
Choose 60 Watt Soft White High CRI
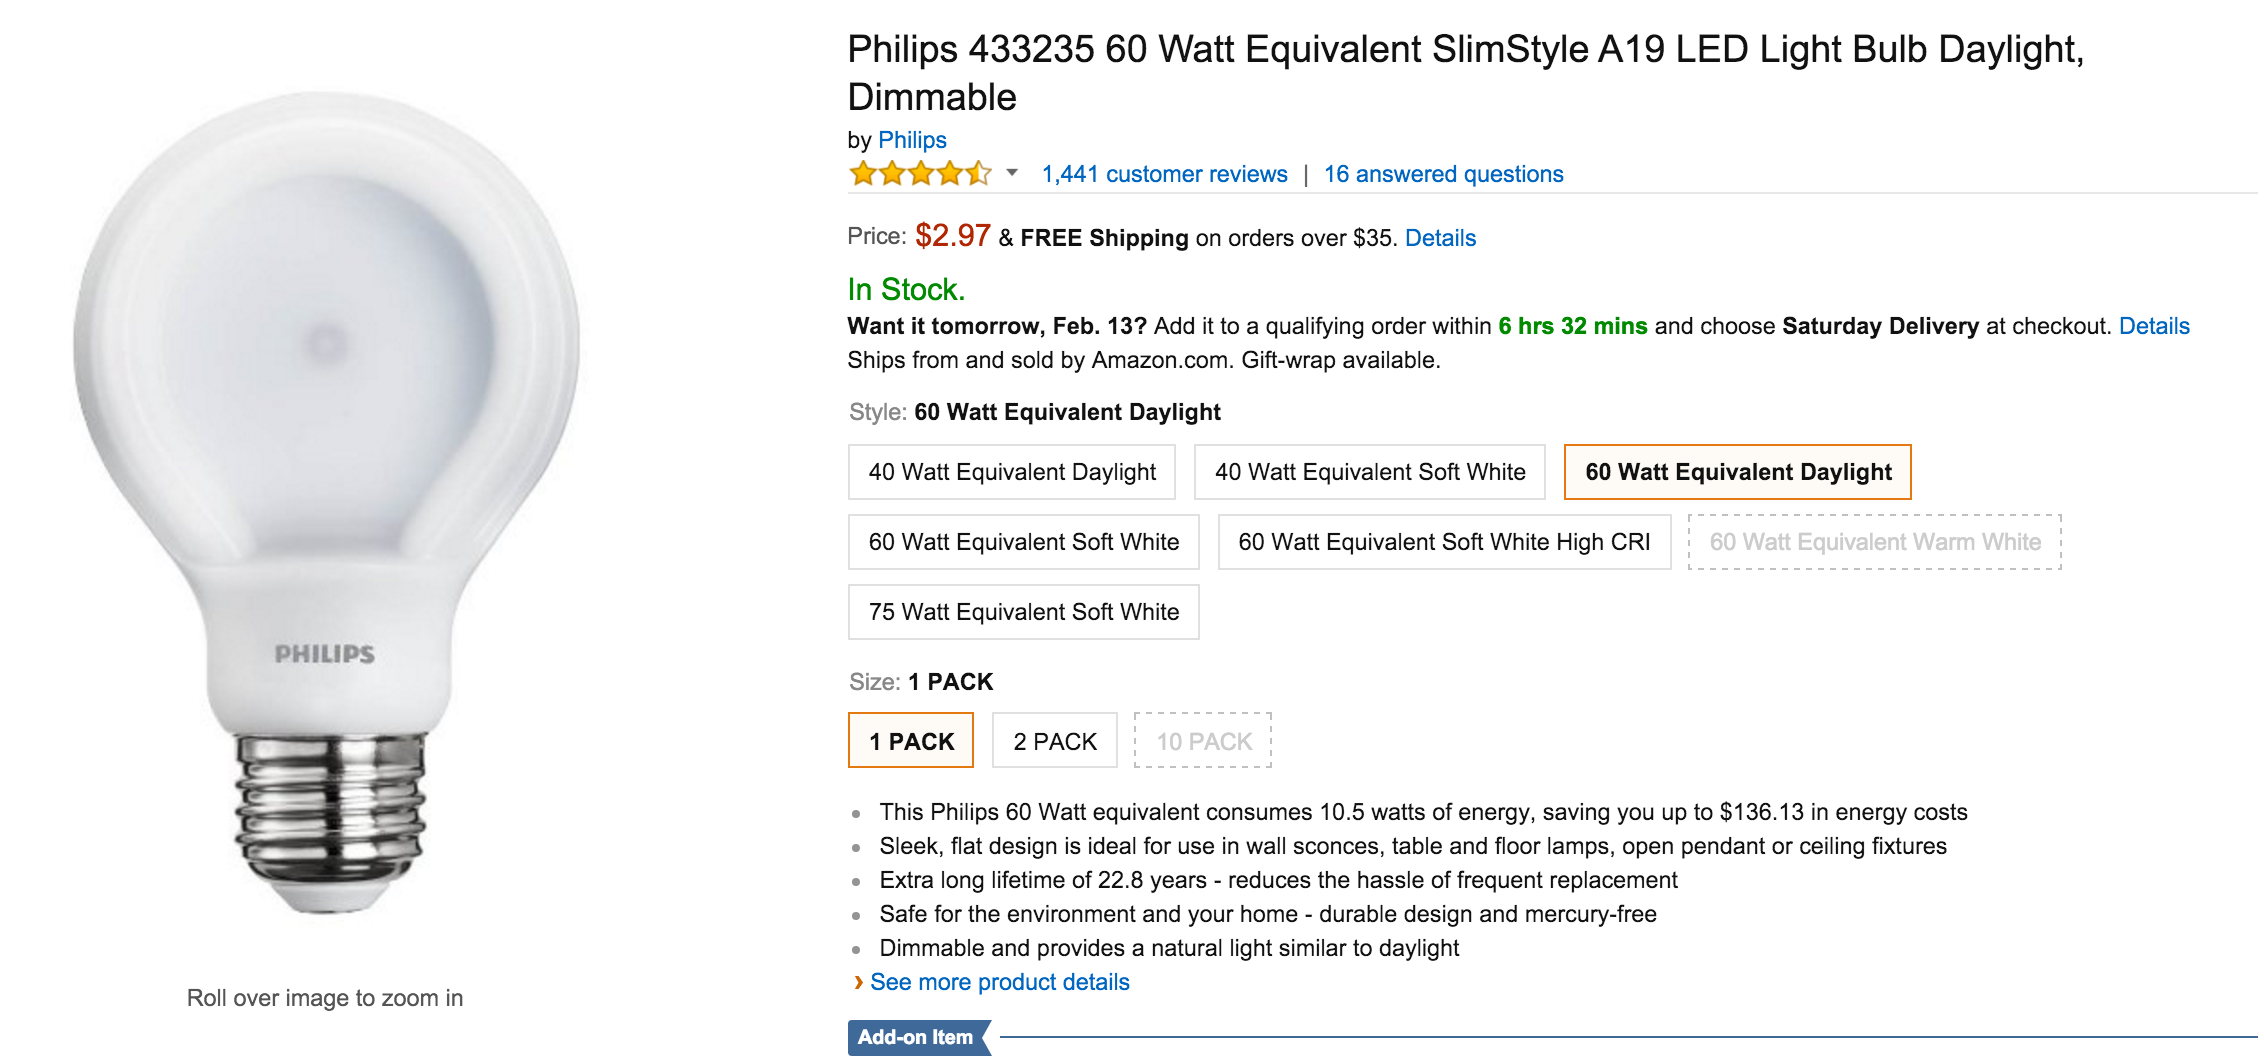pyautogui.click(x=1443, y=542)
